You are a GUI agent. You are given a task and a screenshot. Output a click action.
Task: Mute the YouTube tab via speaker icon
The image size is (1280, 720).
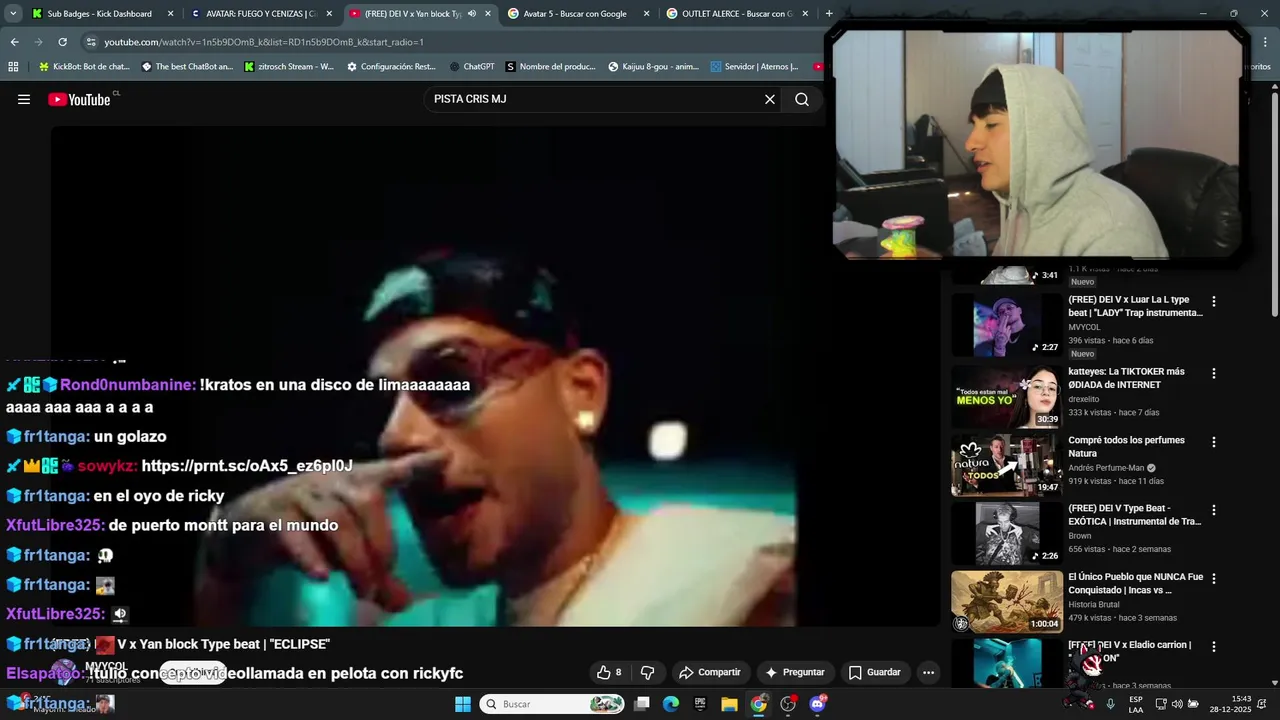472,14
